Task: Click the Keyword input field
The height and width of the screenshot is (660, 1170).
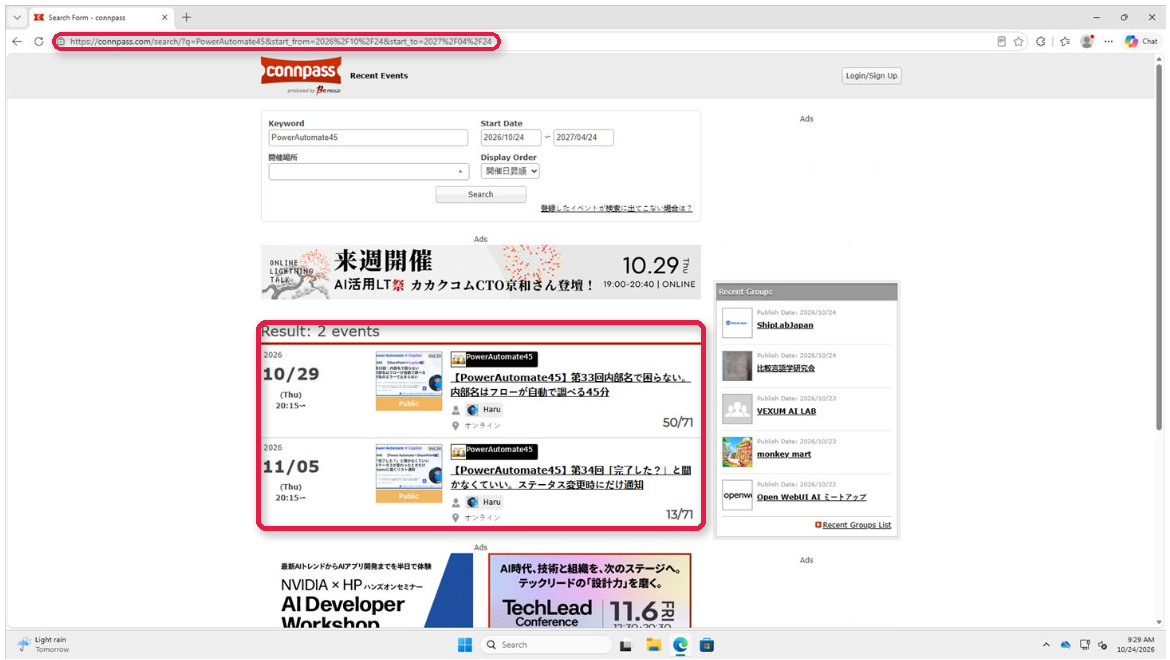Action: point(368,137)
